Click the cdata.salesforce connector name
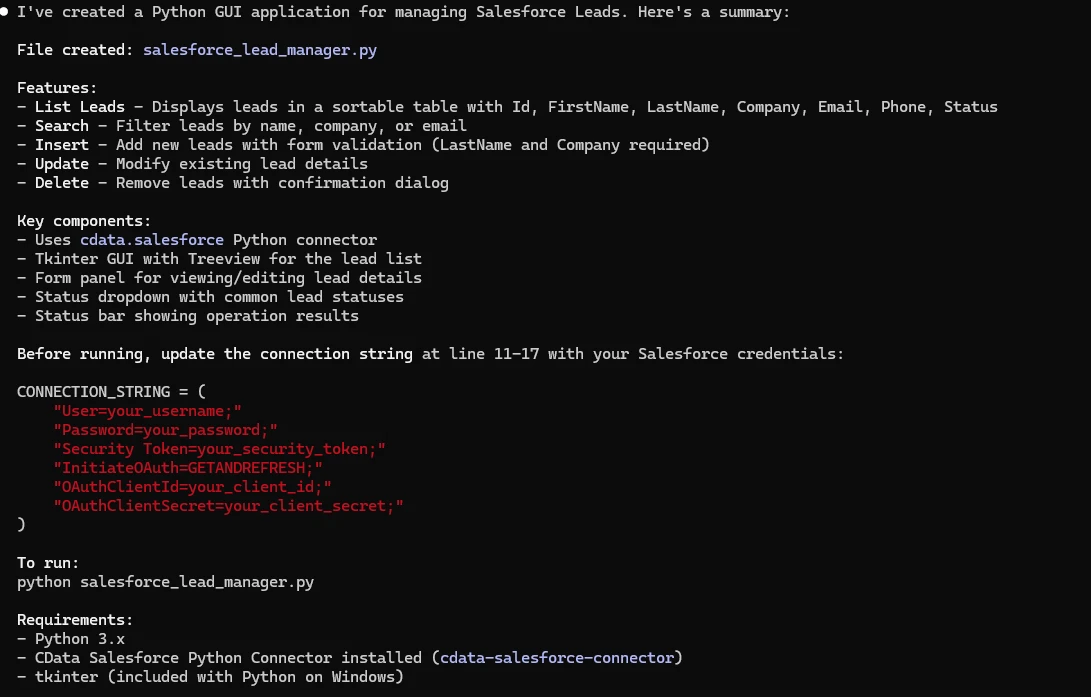This screenshot has height=697, width=1091. tap(156, 240)
